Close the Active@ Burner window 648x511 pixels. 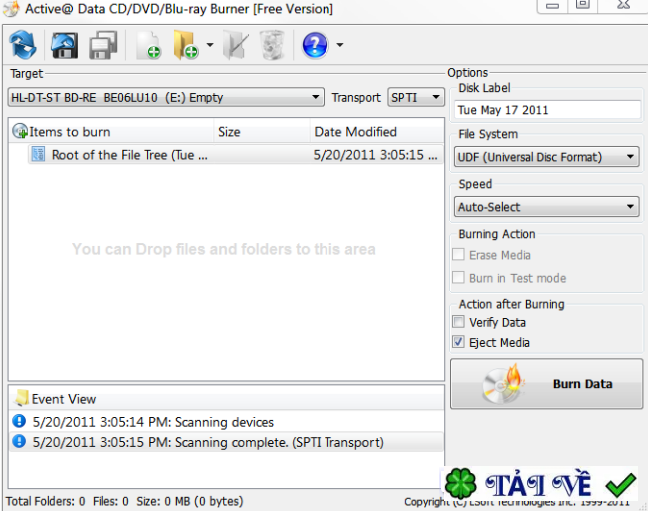pyautogui.click(x=623, y=5)
